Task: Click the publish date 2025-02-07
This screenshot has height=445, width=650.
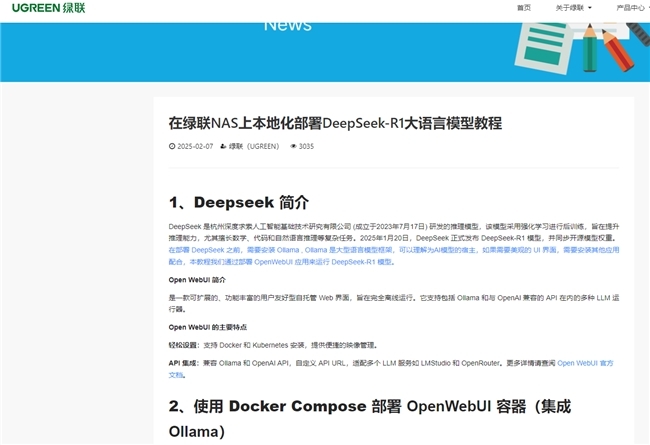Action: point(195,146)
